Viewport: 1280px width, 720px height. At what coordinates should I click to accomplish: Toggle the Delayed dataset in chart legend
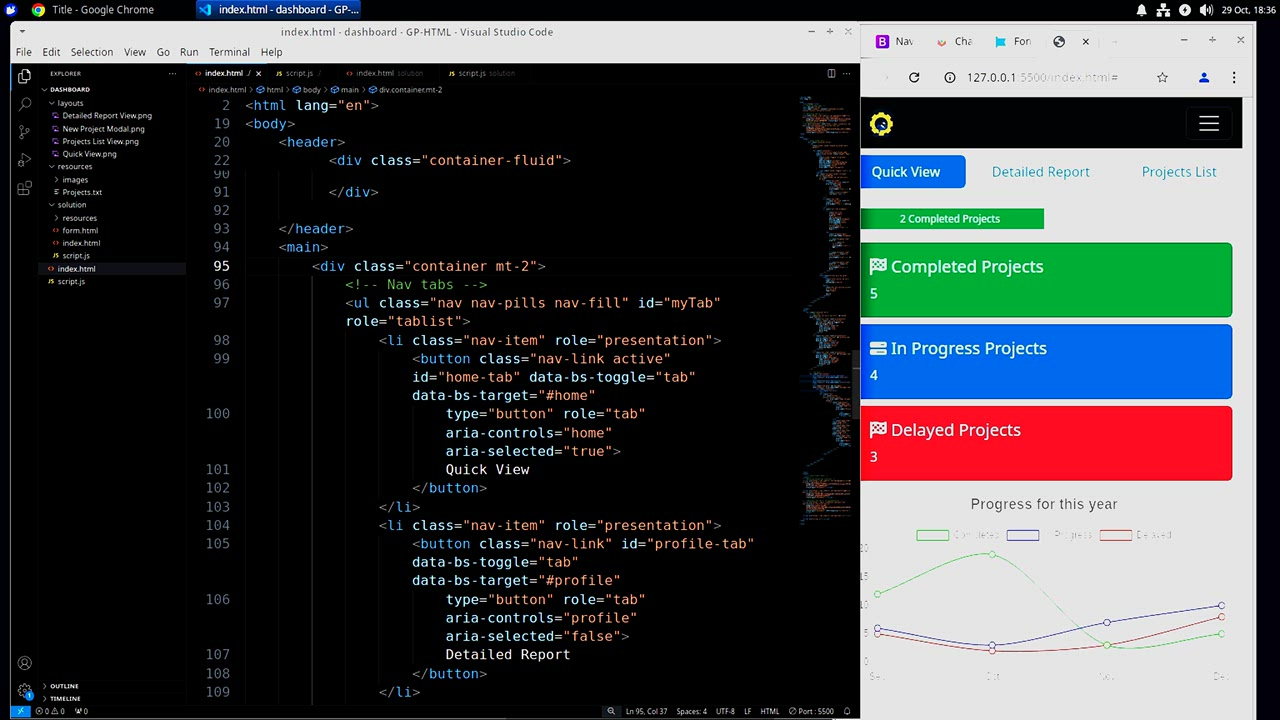click(1136, 535)
